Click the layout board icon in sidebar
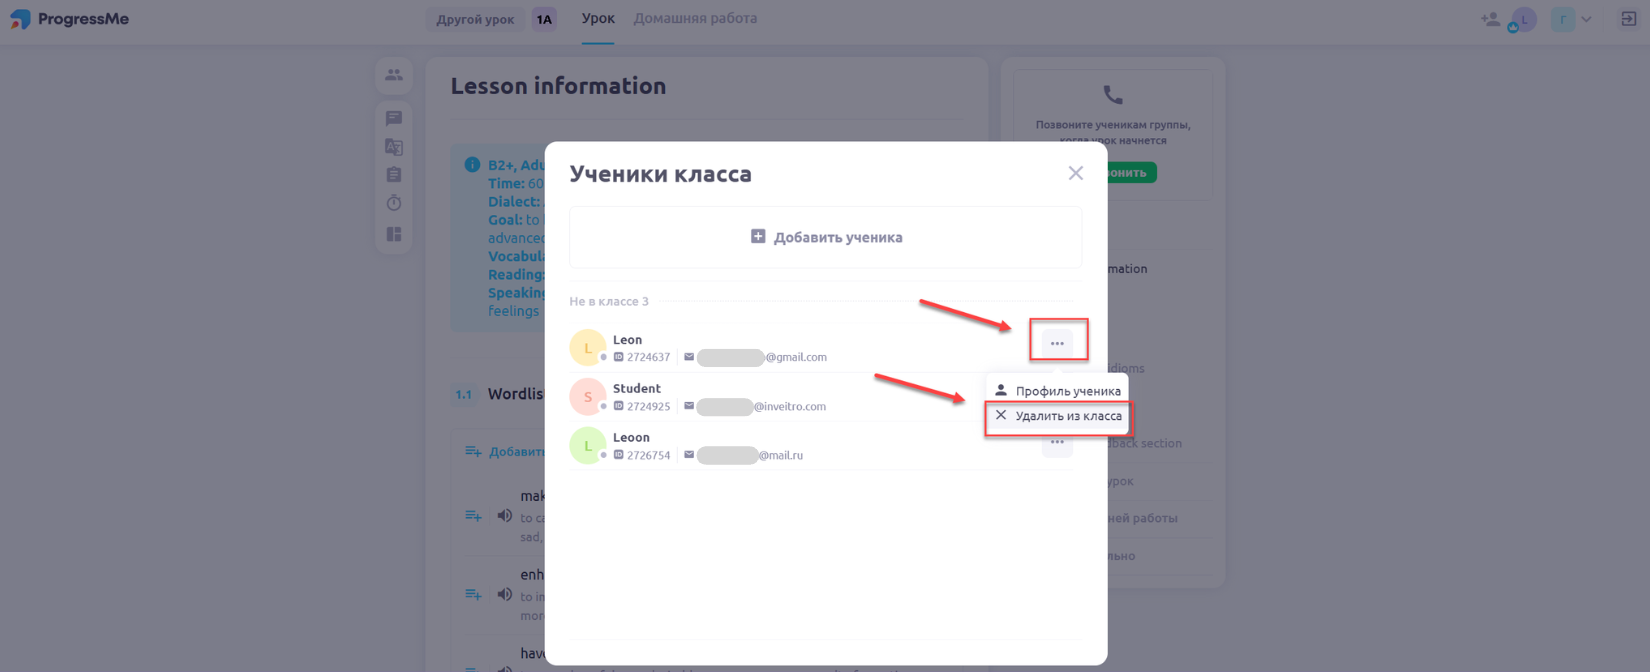The image size is (1650, 672). 394,234
